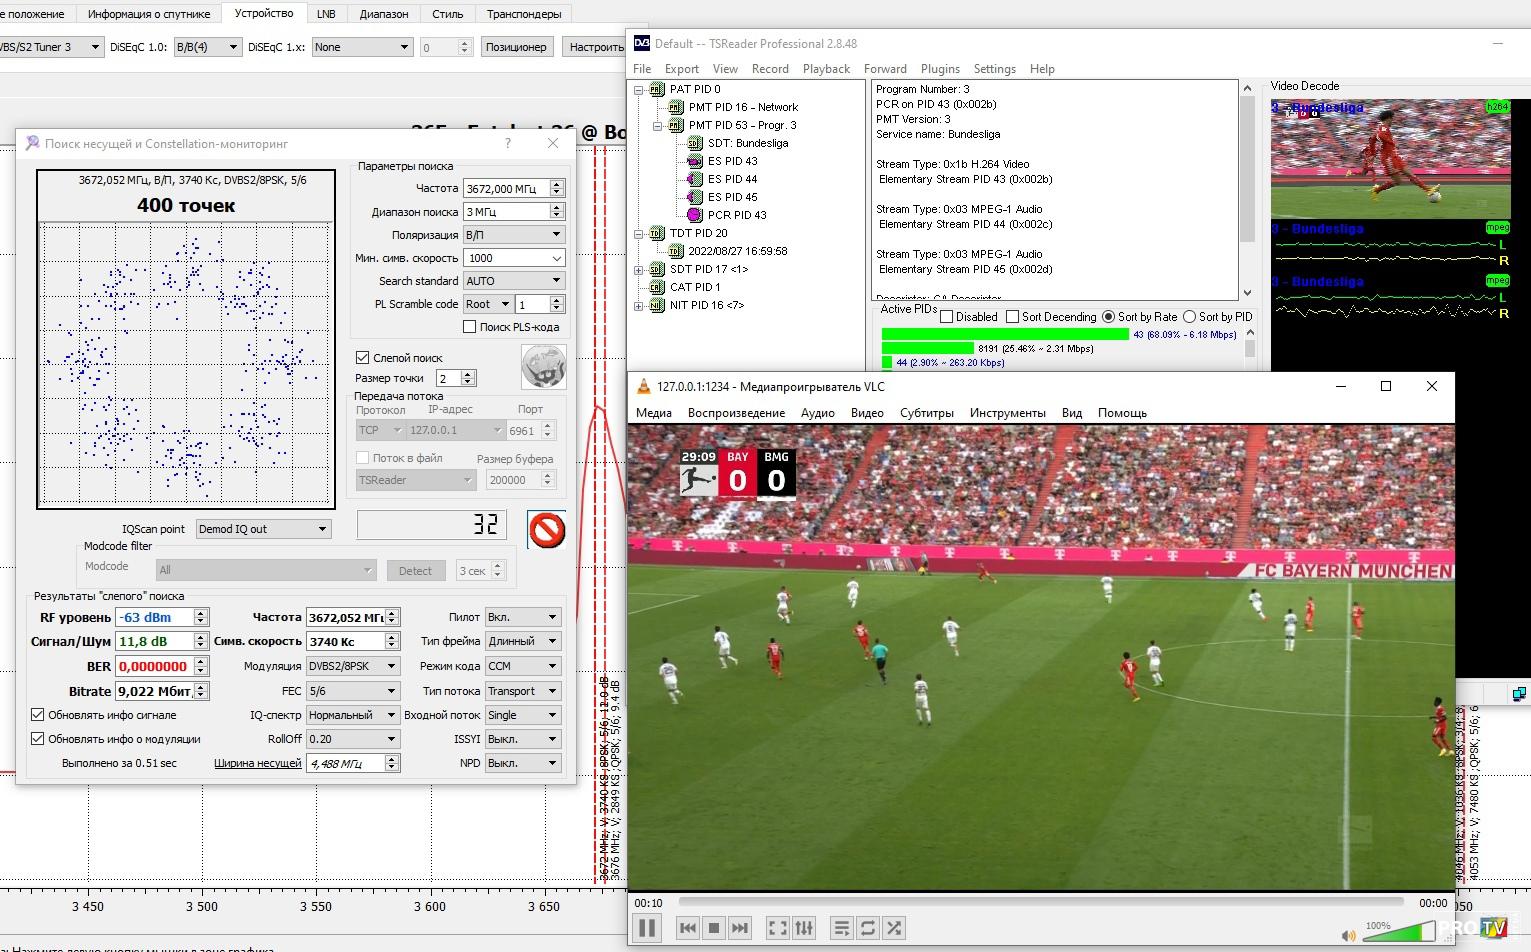Mute audio via VLC speaker icon
This screenshot has width=1531, height=952.
(1349, 936)
